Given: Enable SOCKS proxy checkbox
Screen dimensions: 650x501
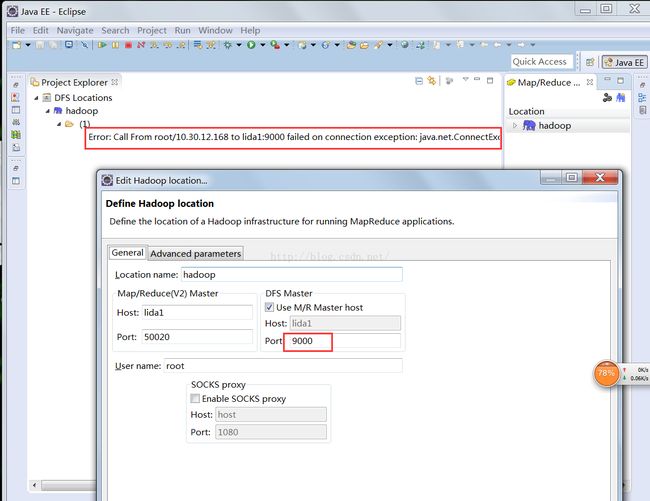Looking at the screenshot, I should (195, 398).
